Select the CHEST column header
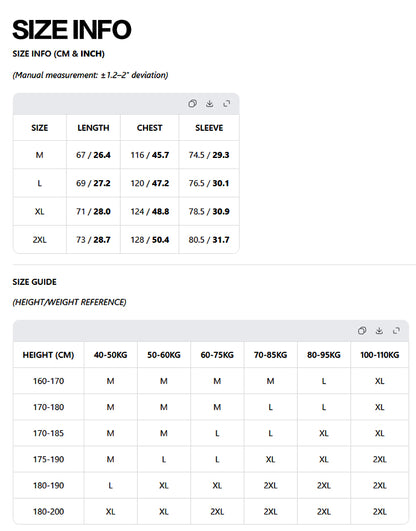 (x=149, y=128)
